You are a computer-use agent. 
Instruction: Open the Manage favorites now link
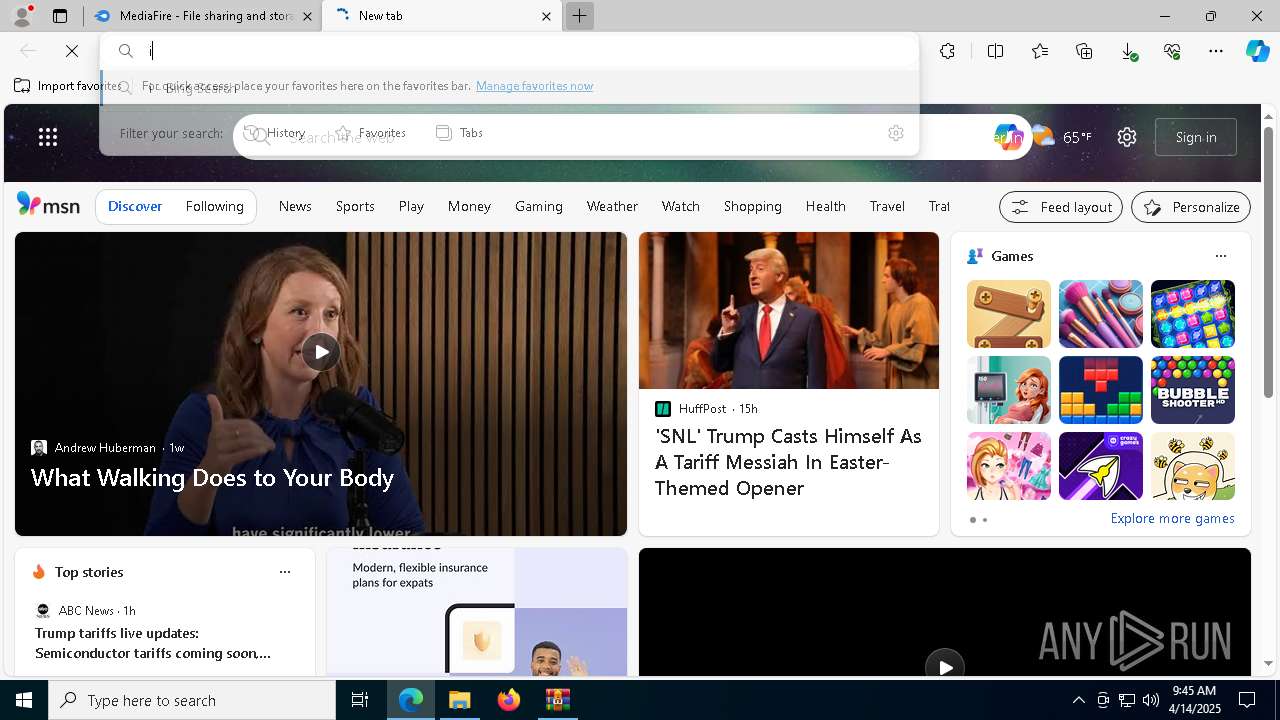(534, 86)
